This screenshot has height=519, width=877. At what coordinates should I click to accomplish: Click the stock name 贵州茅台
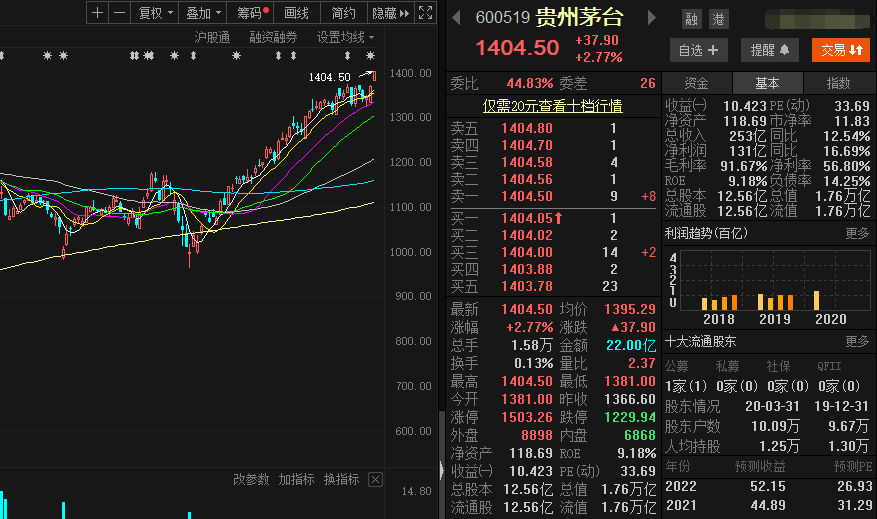(x=579, y=18)
